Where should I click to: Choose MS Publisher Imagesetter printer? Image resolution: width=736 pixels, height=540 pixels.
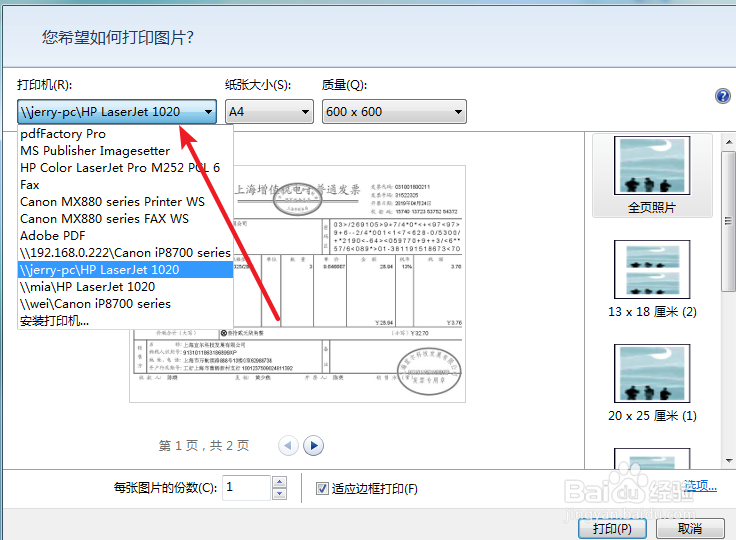pos(125,151)
